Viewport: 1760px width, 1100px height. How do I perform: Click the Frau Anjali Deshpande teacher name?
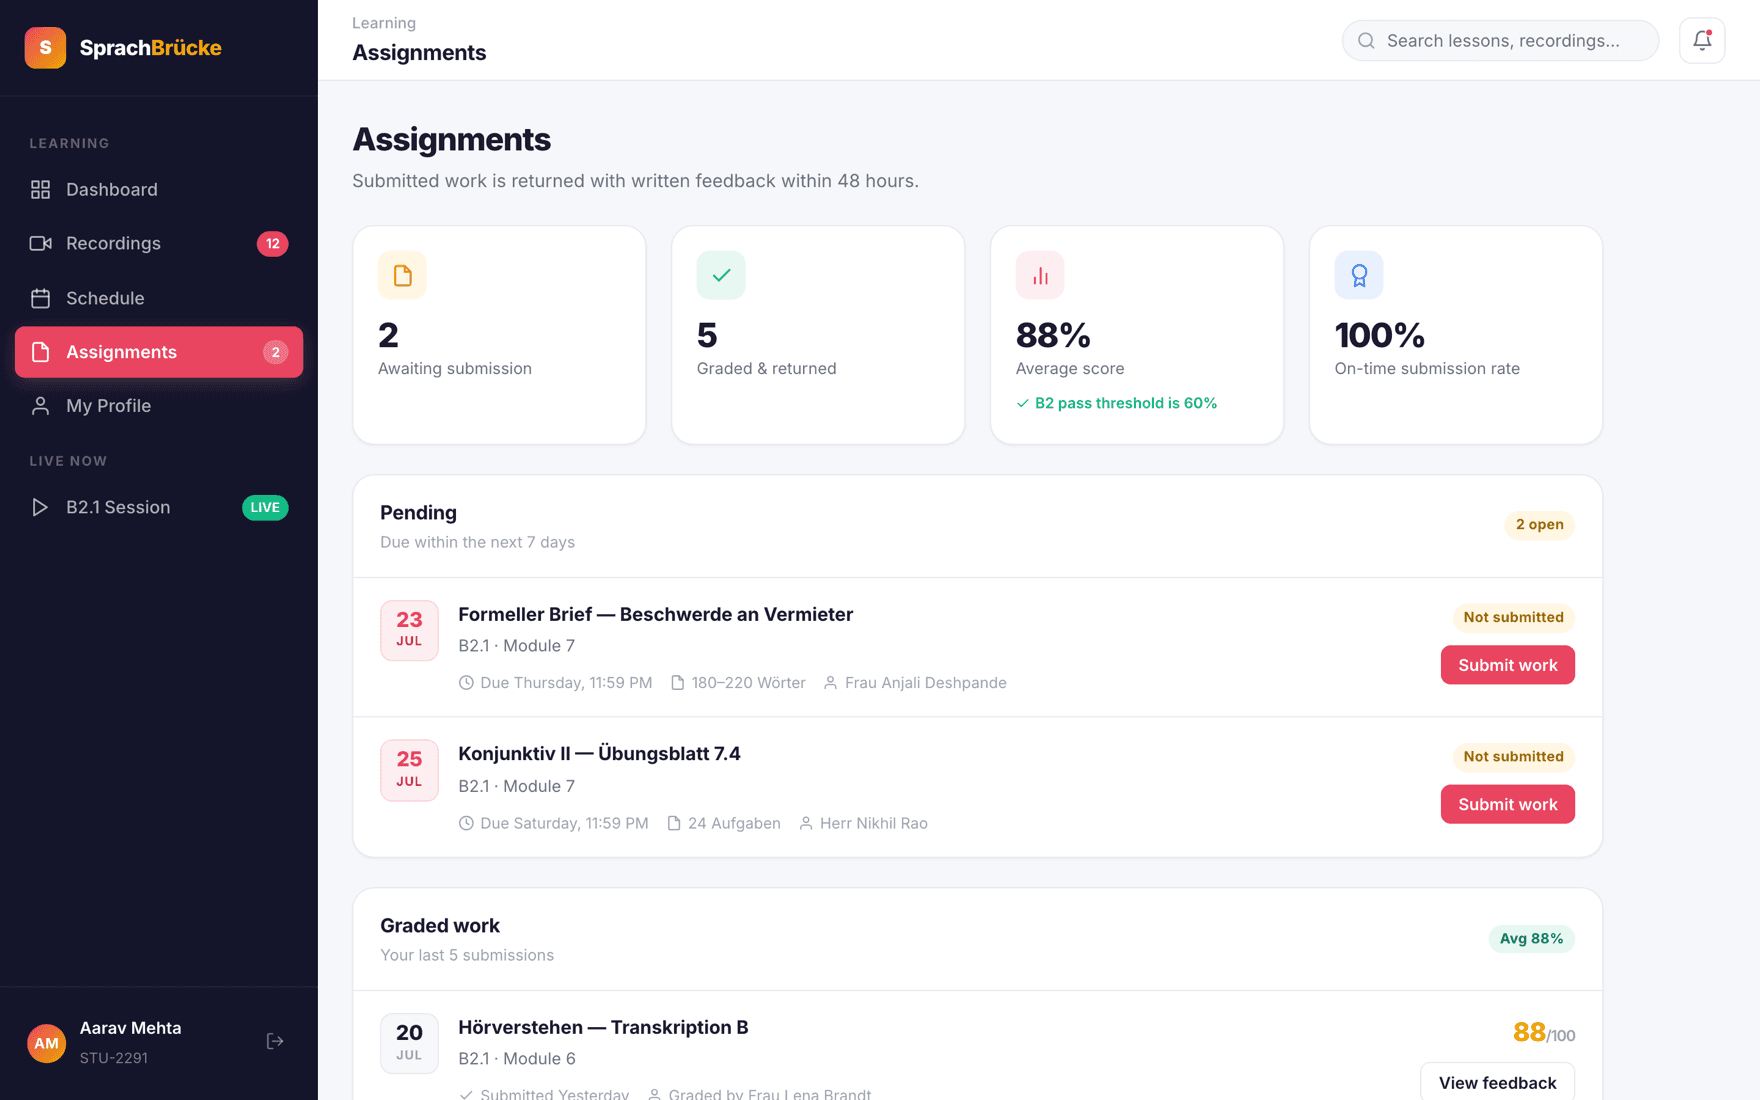[925, 683]
